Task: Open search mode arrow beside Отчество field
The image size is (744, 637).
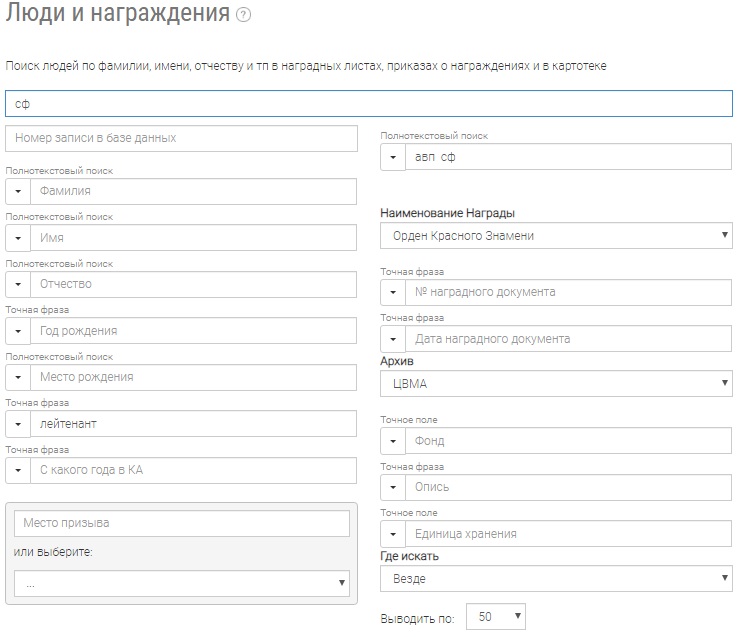Action: click(18, 284)
